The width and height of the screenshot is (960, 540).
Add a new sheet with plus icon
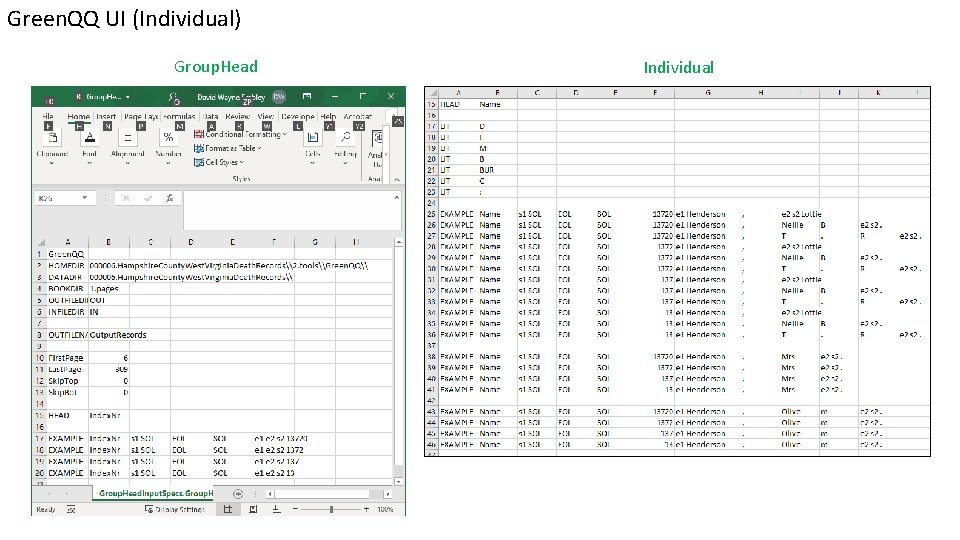(238, 494)
